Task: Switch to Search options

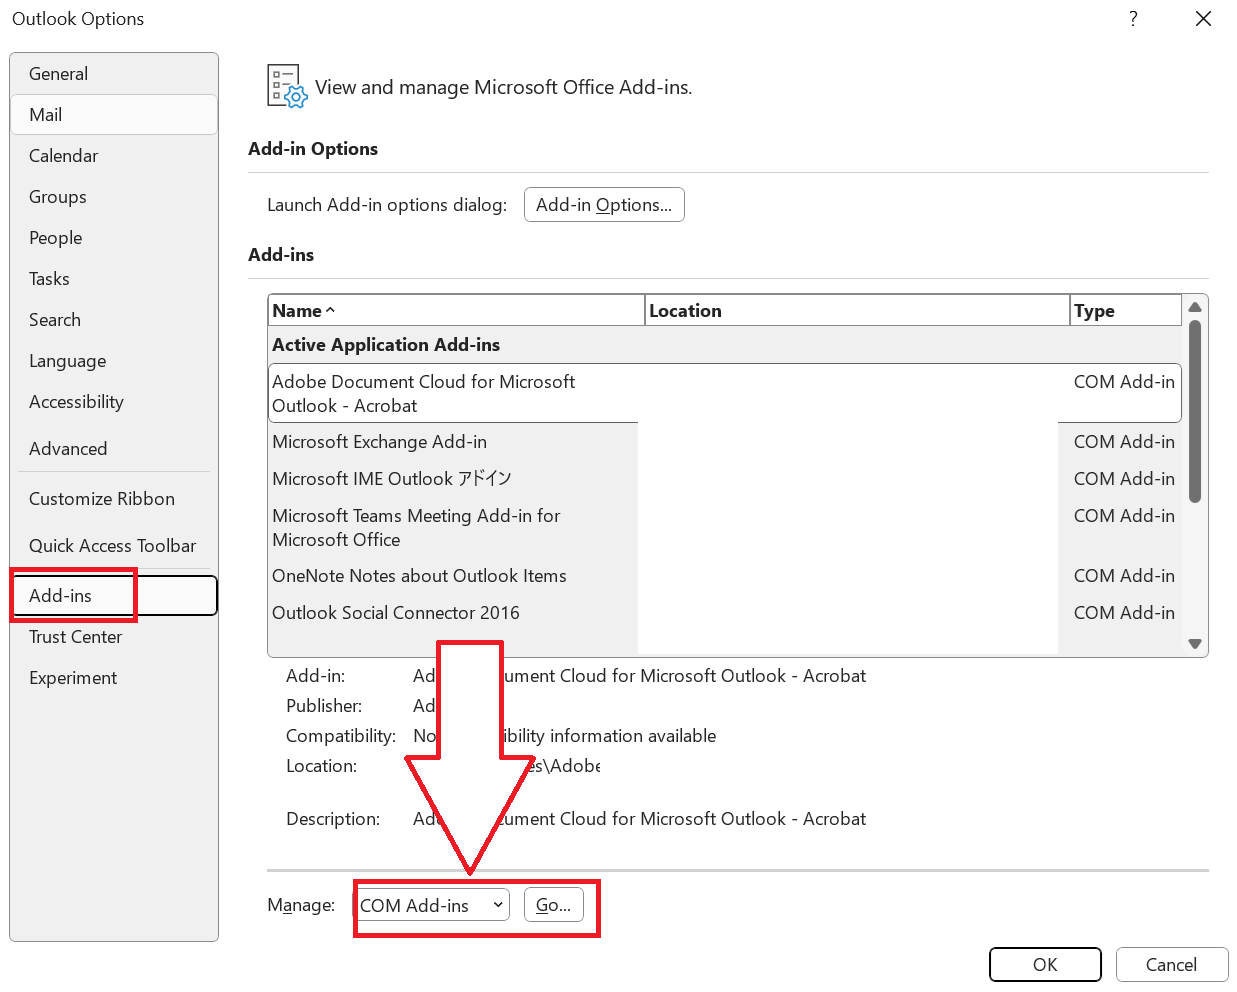Action: tap(114, 320)
